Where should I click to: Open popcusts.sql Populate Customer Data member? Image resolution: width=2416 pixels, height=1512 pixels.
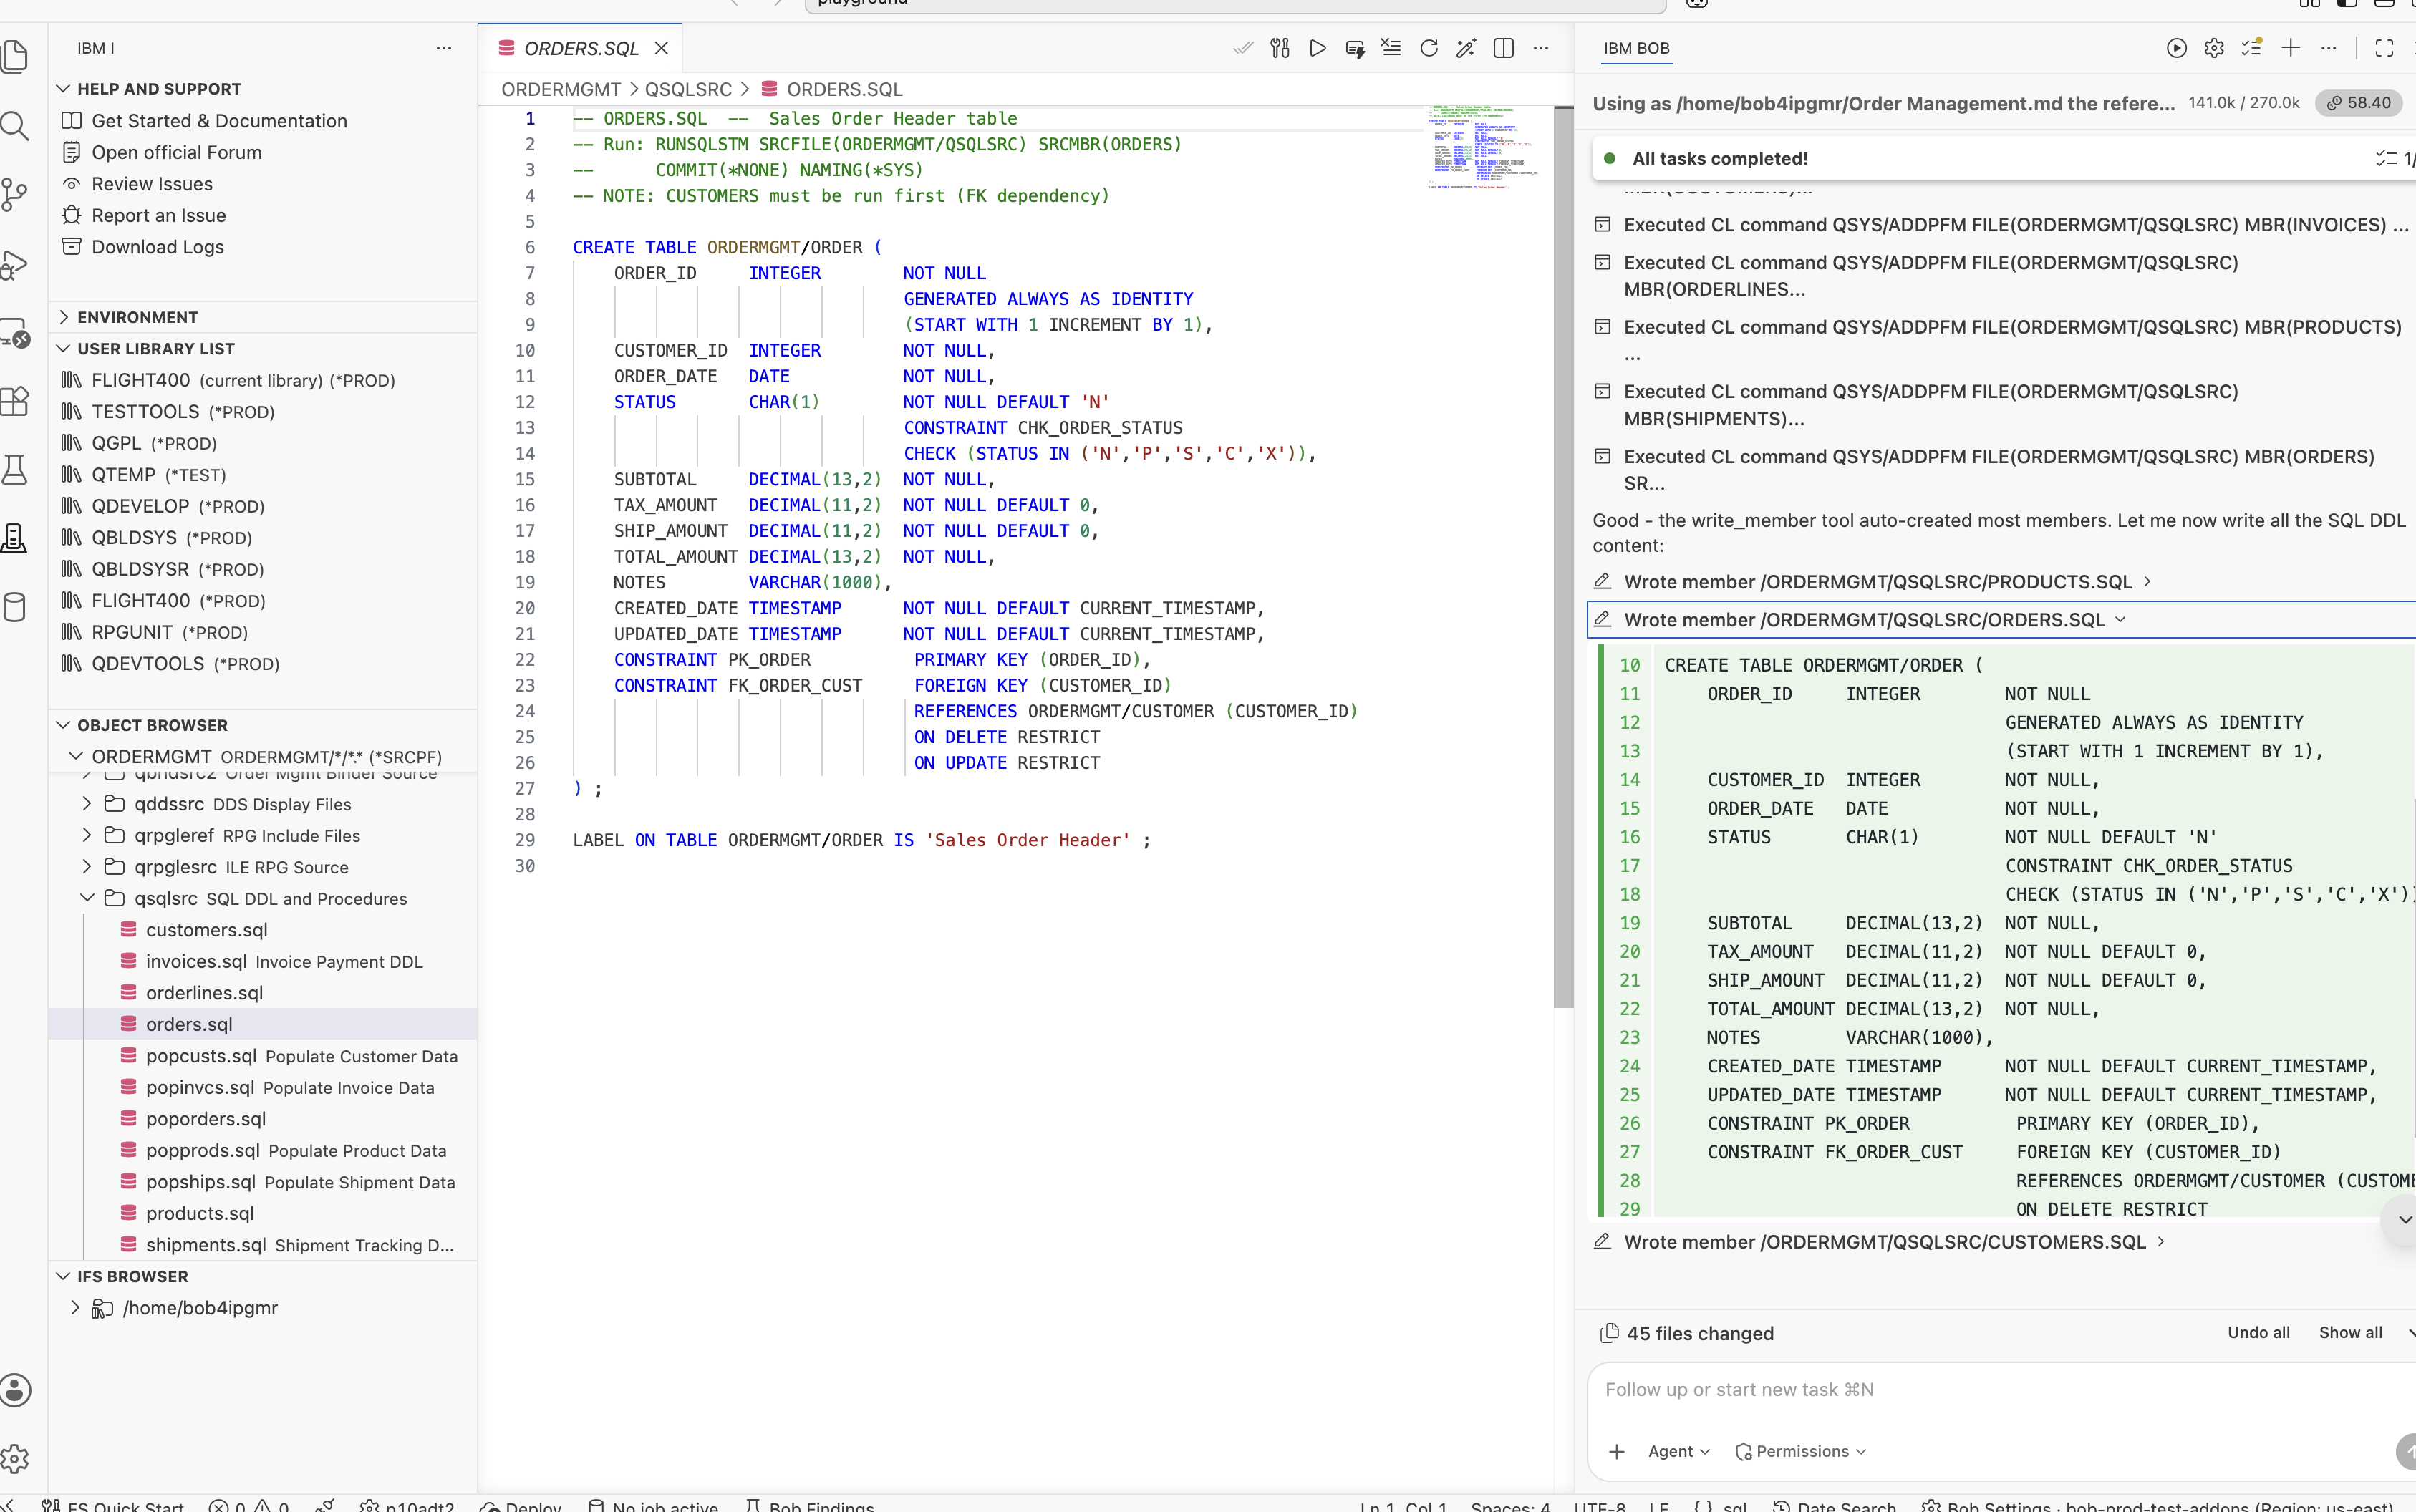click(x=301, y=1056)
